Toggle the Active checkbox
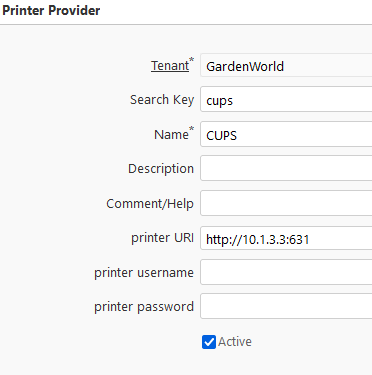This screenshot has width=372, height=375. click(209, 342)
